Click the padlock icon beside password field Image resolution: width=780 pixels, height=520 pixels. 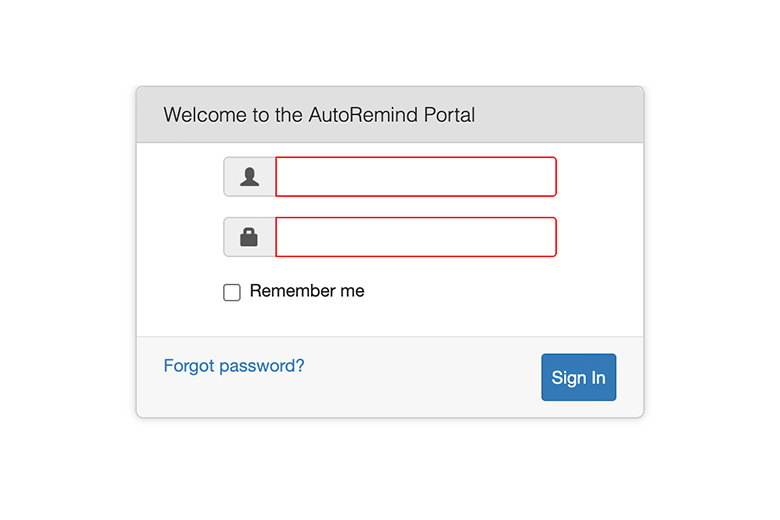250,237
